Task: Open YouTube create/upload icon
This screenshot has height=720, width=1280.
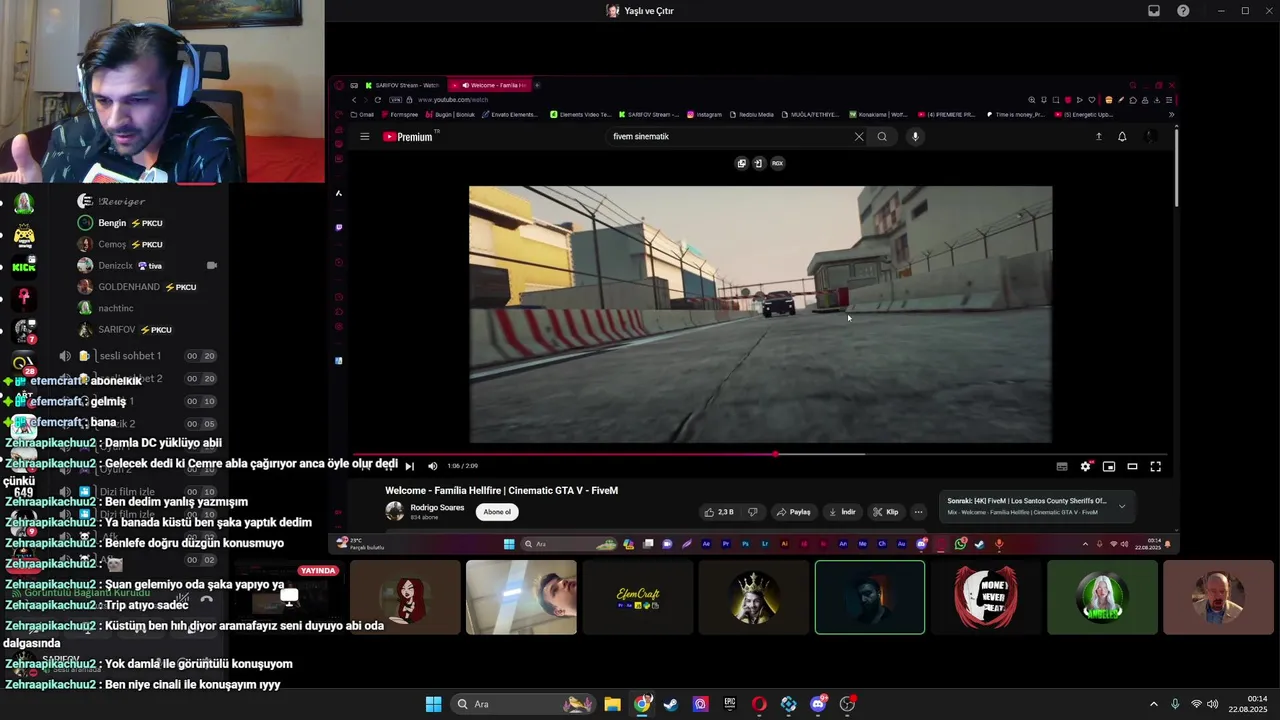Action: (1098, 137)
